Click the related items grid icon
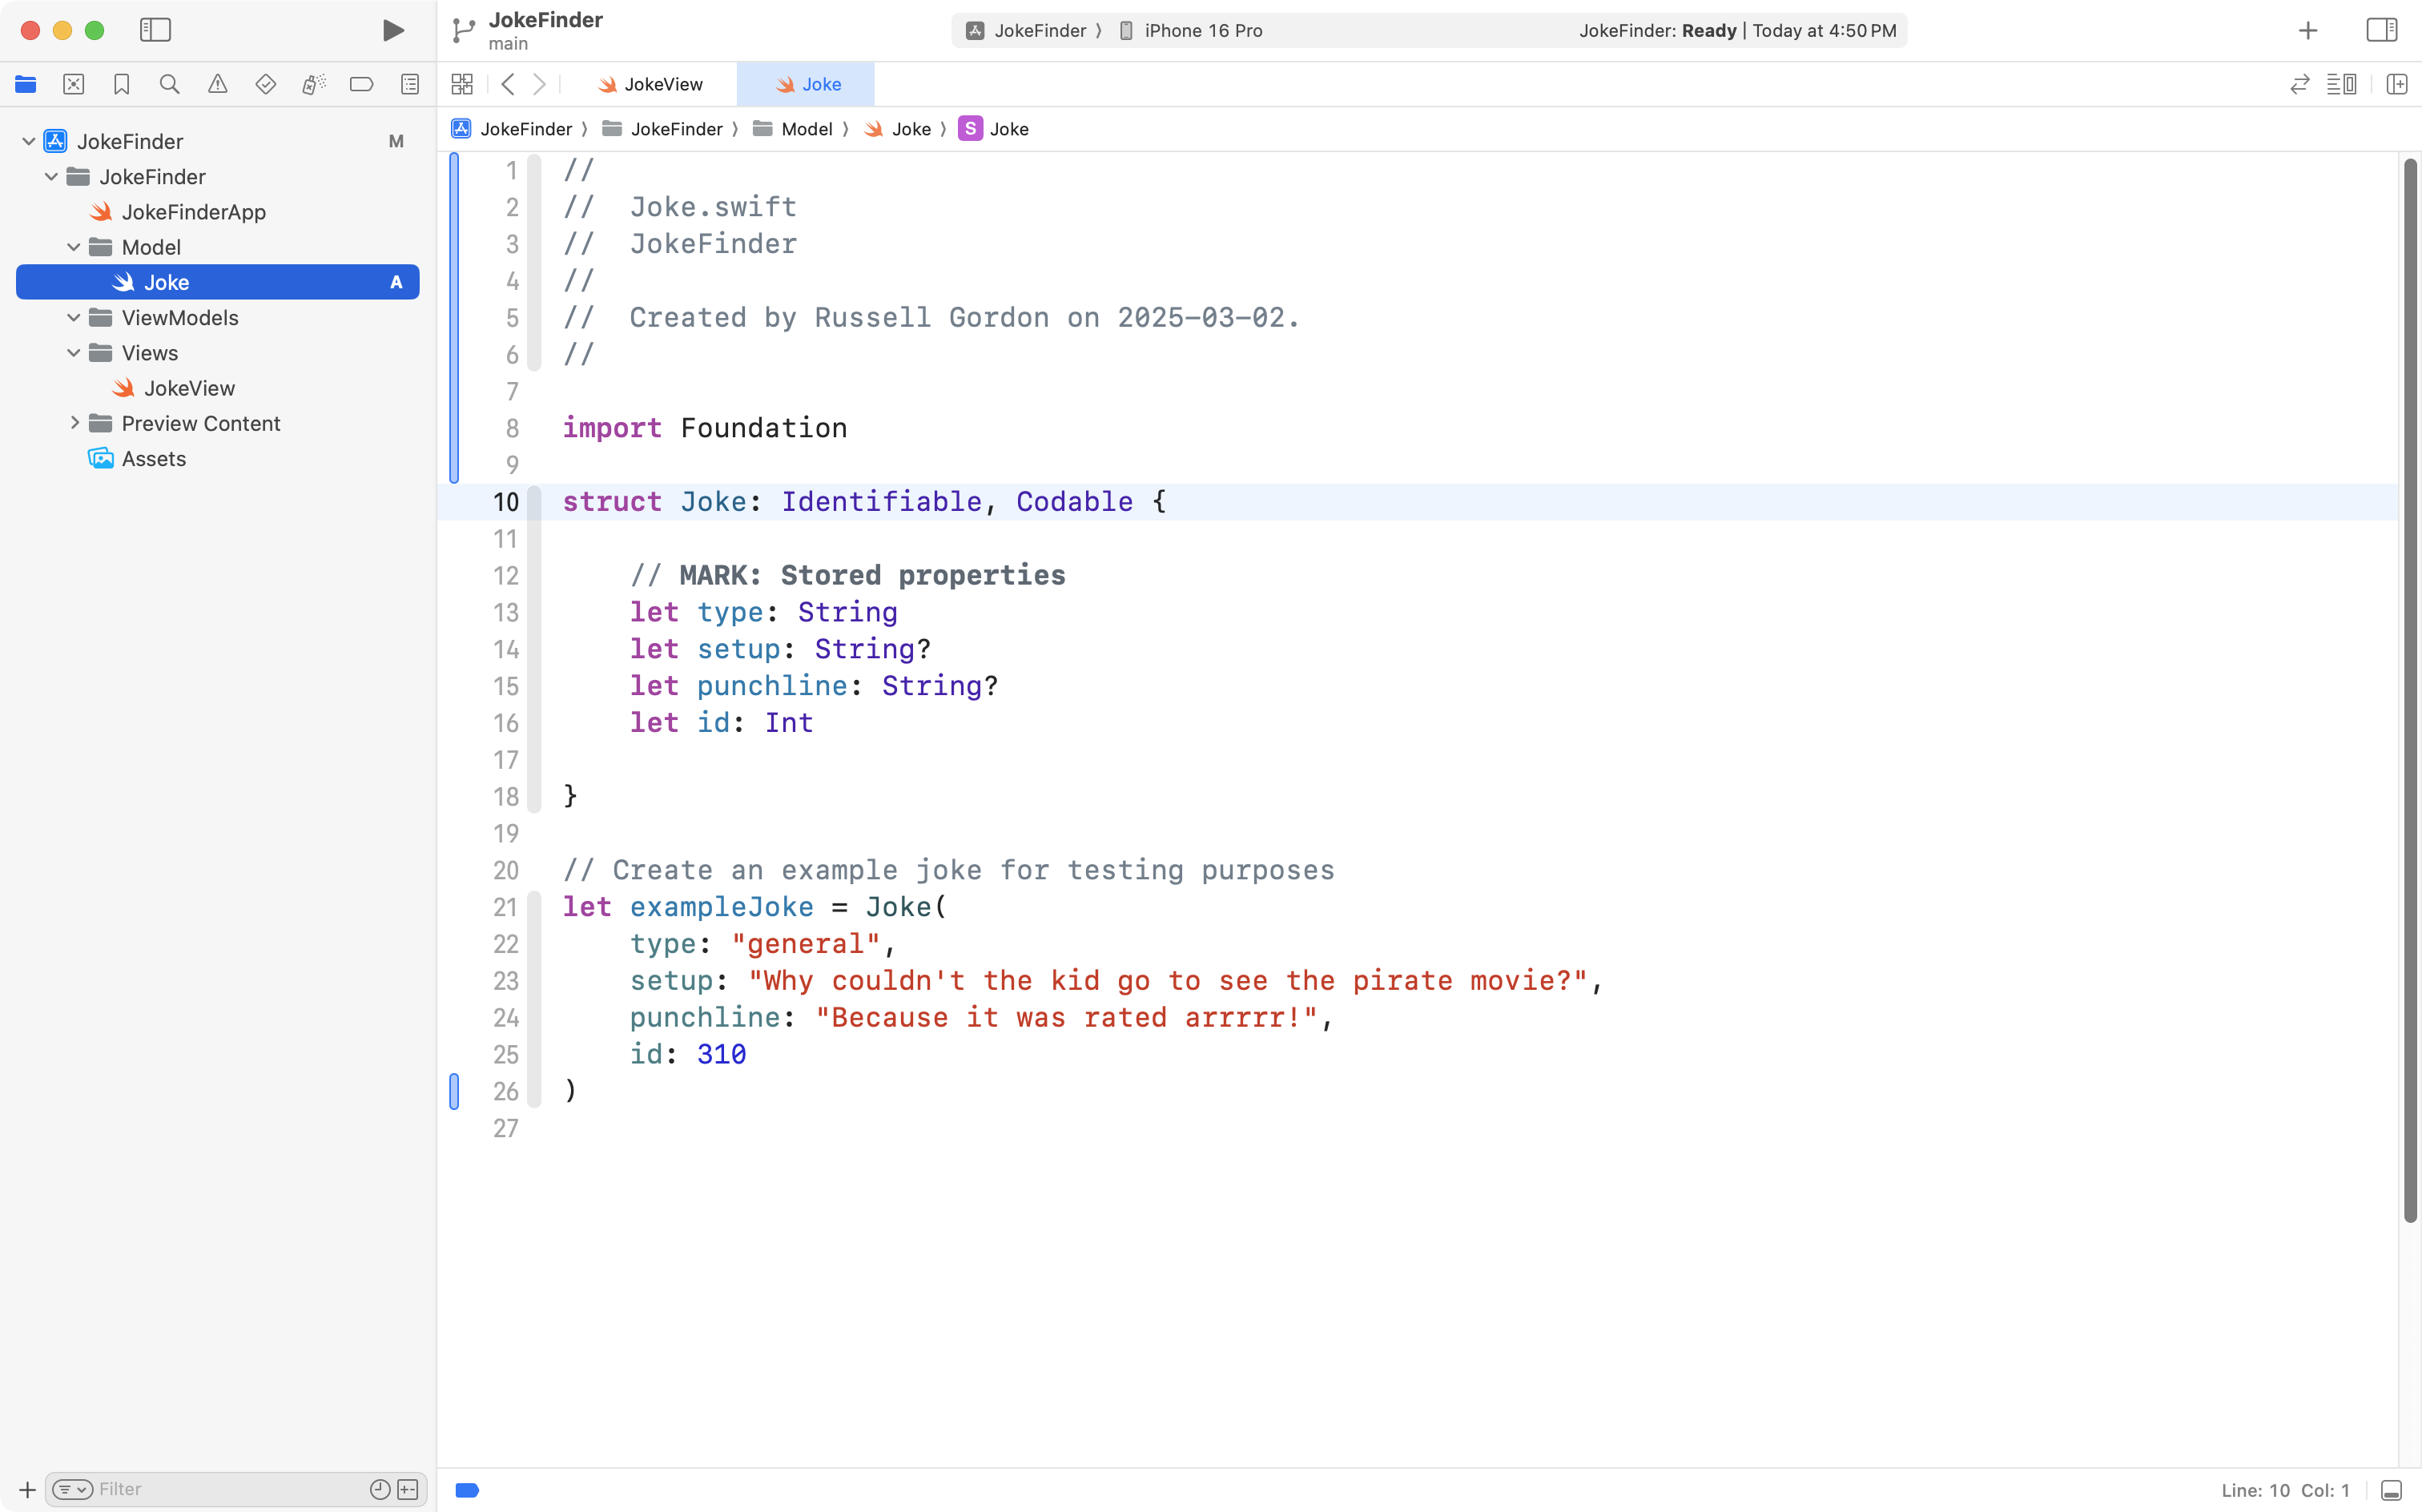This screenshot has width=2422, height=1512. click(x=461, y=84)
